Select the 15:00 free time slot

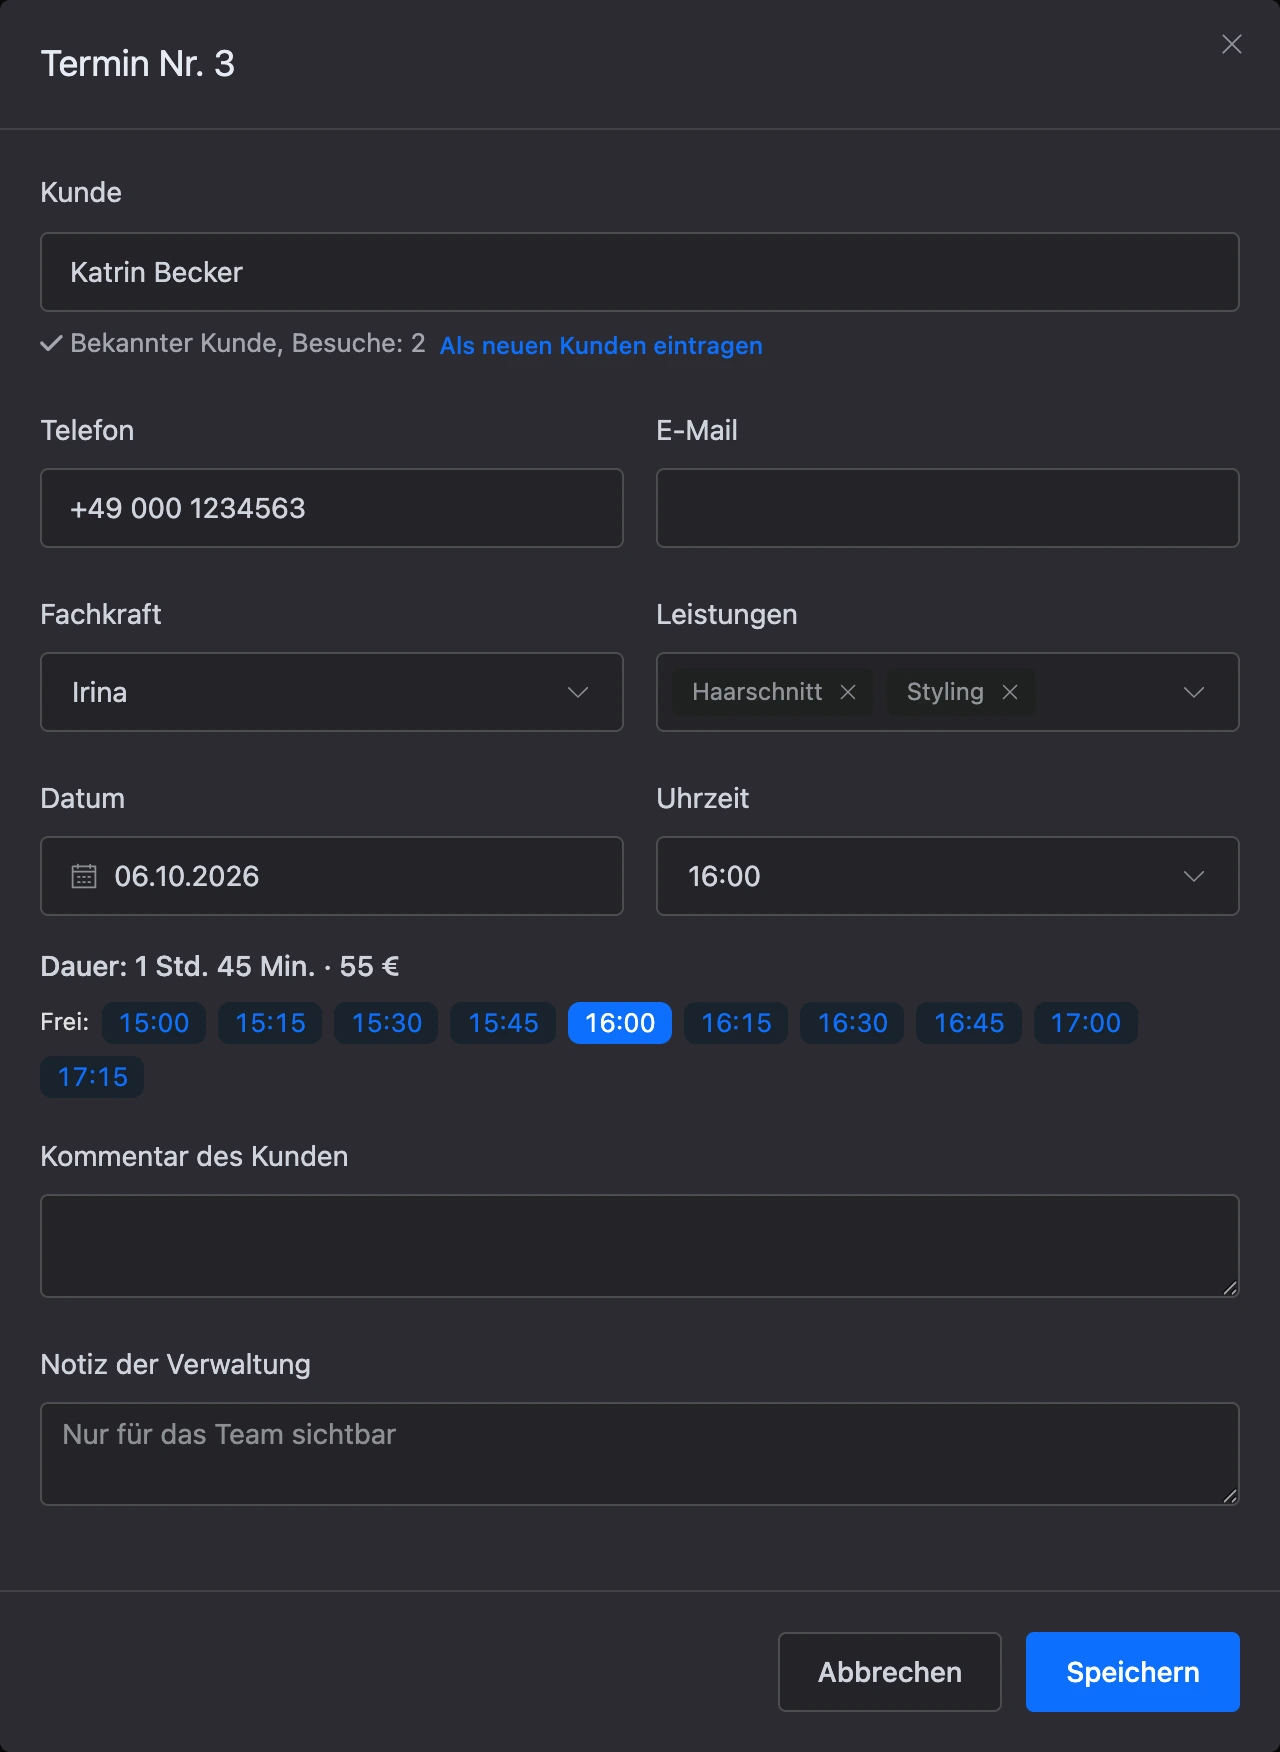tap(154, 1023)
